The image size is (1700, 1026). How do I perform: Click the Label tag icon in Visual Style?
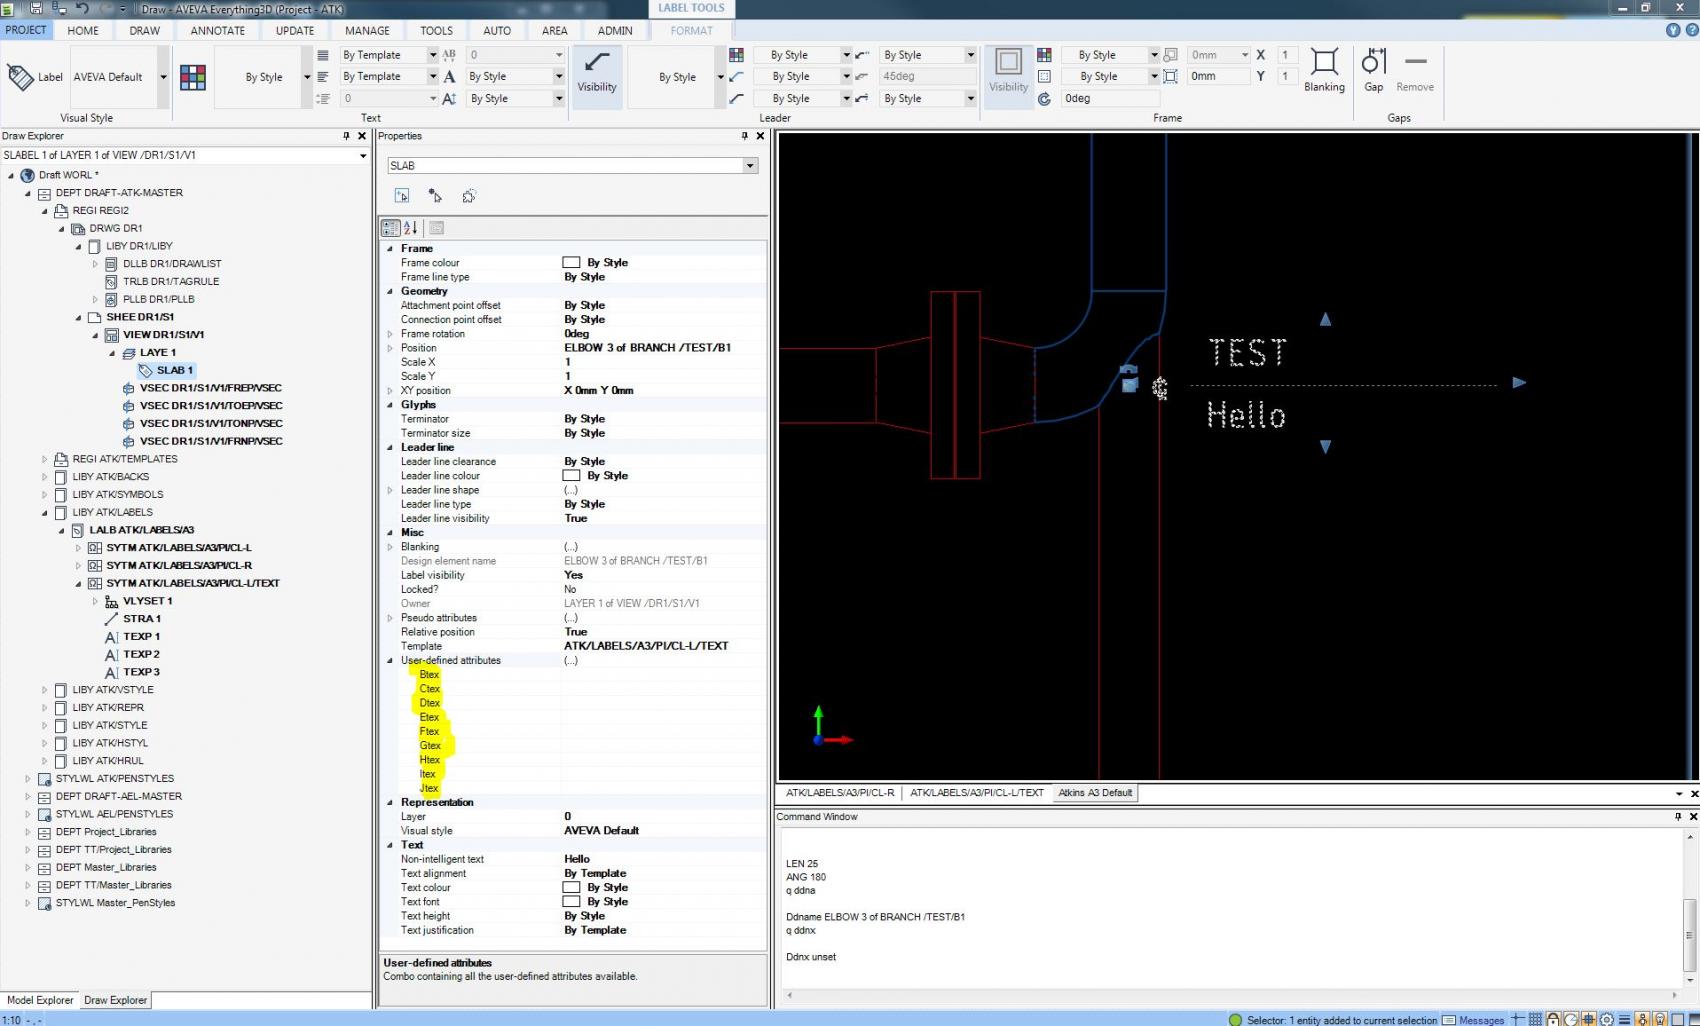coord(20,77)
